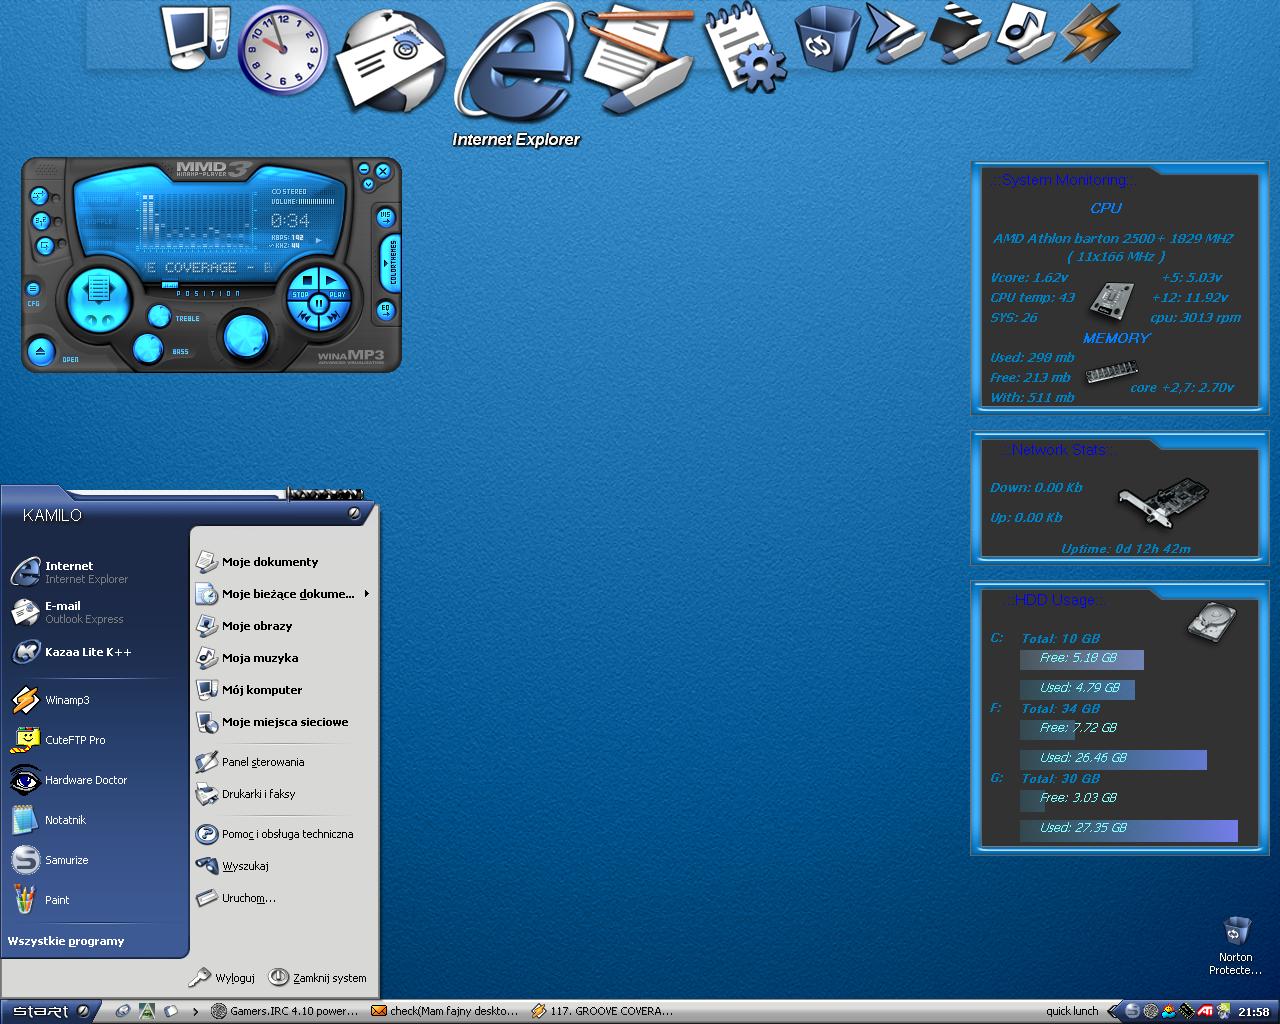This screenshot has width=1280, height=1024.
Task: Open Norton Protected recycle bin on desktop
Action: click(x=1236, y=945)
